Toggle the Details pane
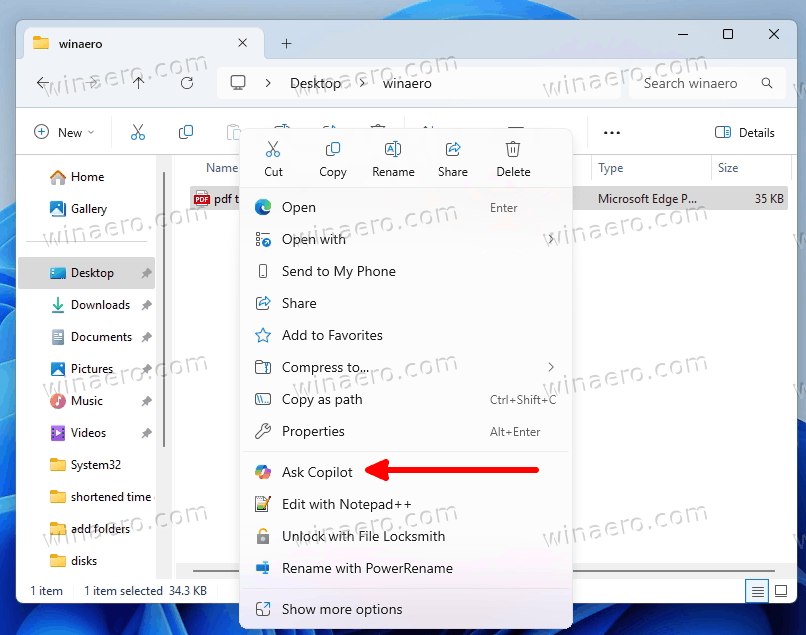Viewport: 806px width, 635px height. [744, 133]
